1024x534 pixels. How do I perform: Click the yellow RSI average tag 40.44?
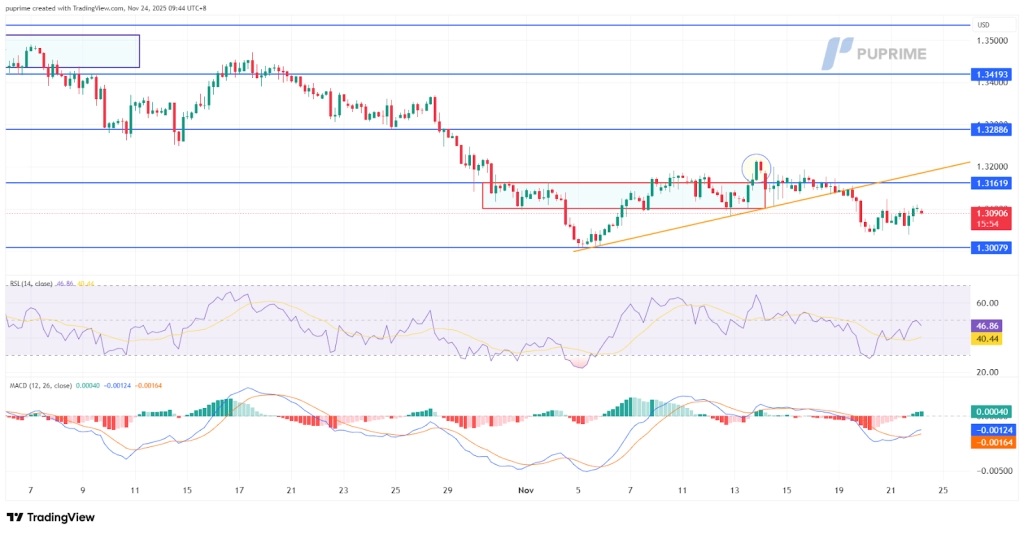tap(989, 339)
